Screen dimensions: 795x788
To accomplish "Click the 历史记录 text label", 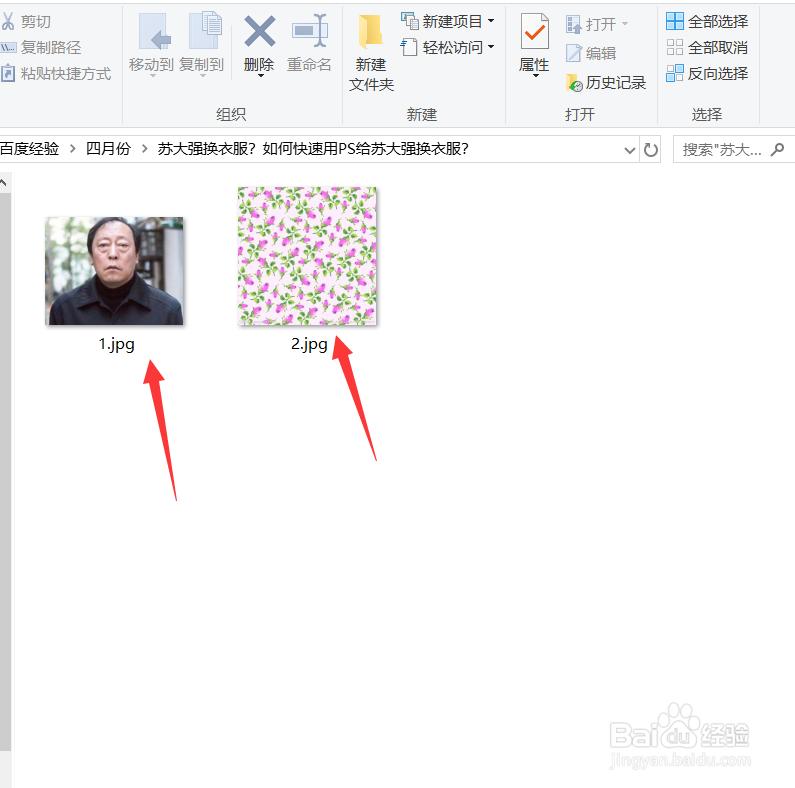I will pyautogui.click(x=616, y=83).
